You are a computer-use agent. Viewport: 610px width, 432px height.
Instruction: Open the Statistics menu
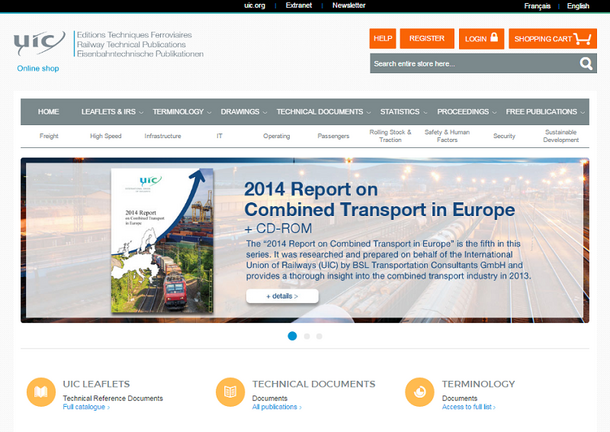pyautogui.click(x=400, y=112)
